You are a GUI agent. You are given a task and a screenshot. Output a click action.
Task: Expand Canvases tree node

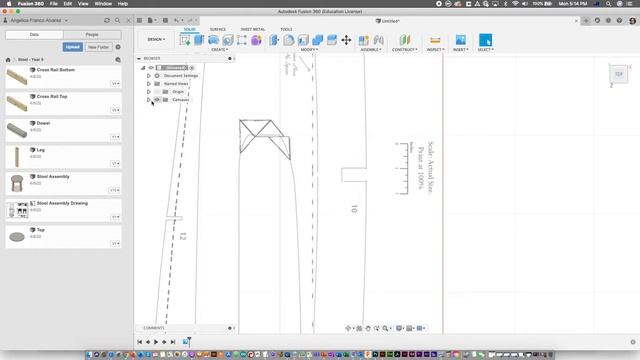pyautogui.click(x=149, y=100)
